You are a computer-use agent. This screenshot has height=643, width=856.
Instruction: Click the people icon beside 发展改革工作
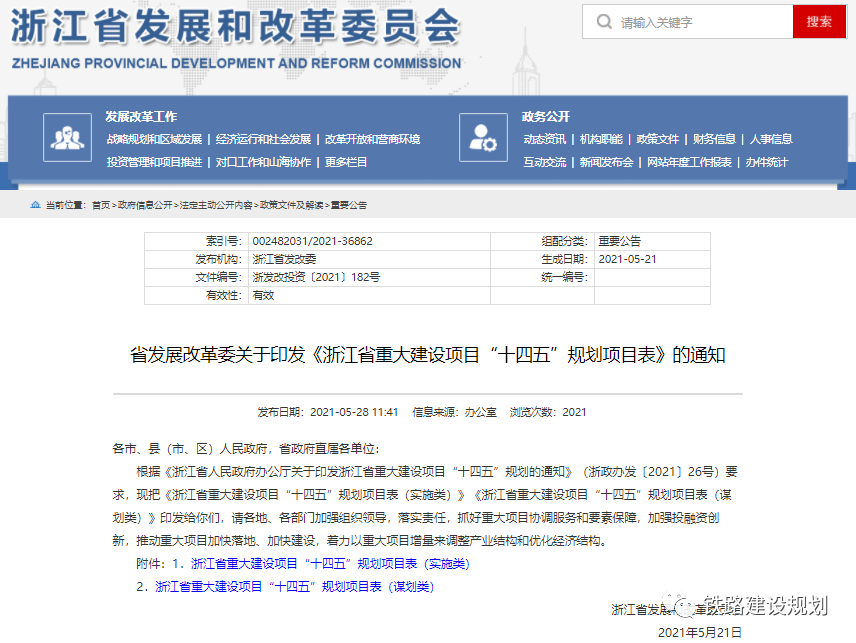point(67,138)
